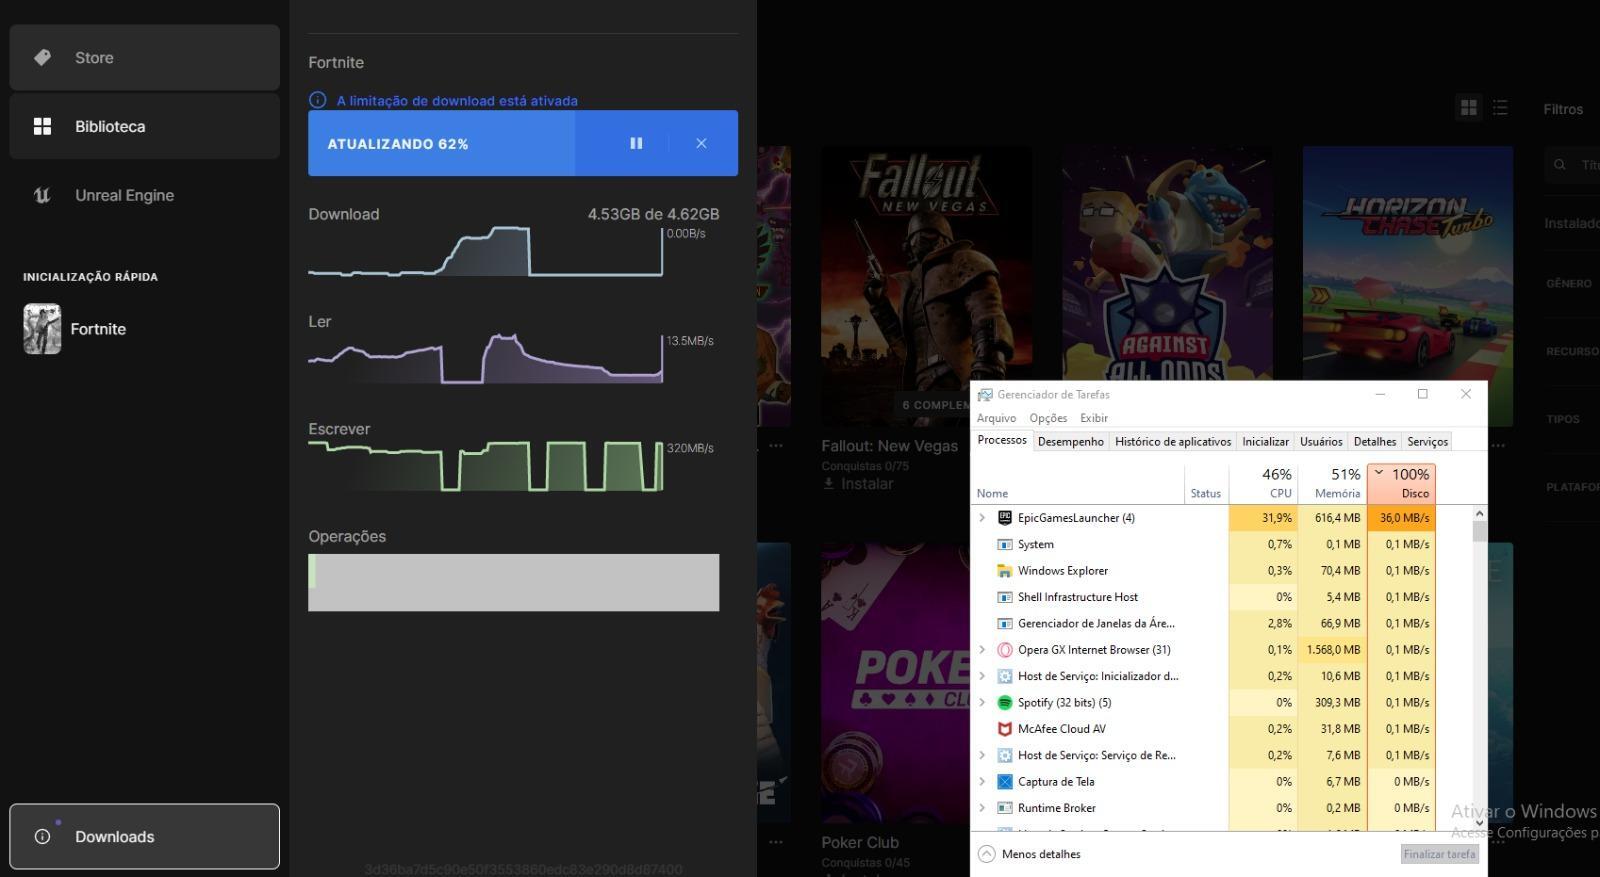
Task: Switch to Histórico de aplicativos tab
Action: pyautogui.click(x=1173, y=441)
